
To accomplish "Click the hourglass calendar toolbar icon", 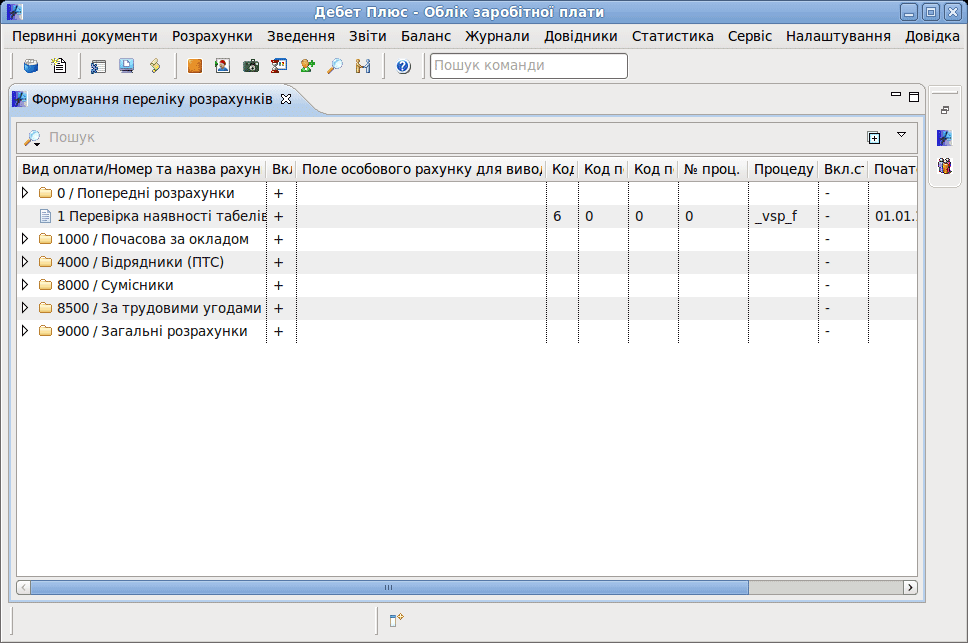I will click(279, 66).
